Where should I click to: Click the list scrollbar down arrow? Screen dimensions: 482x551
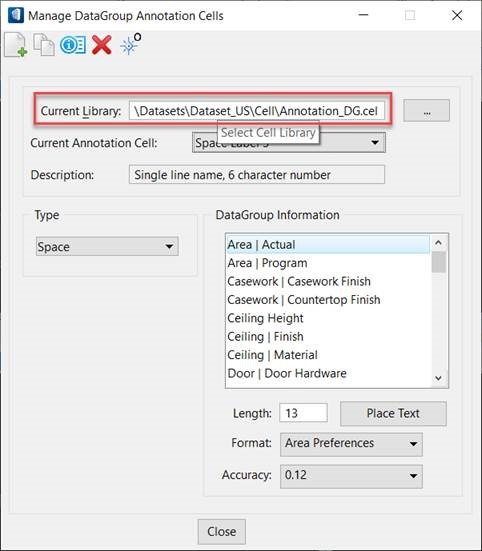(438, 378)
